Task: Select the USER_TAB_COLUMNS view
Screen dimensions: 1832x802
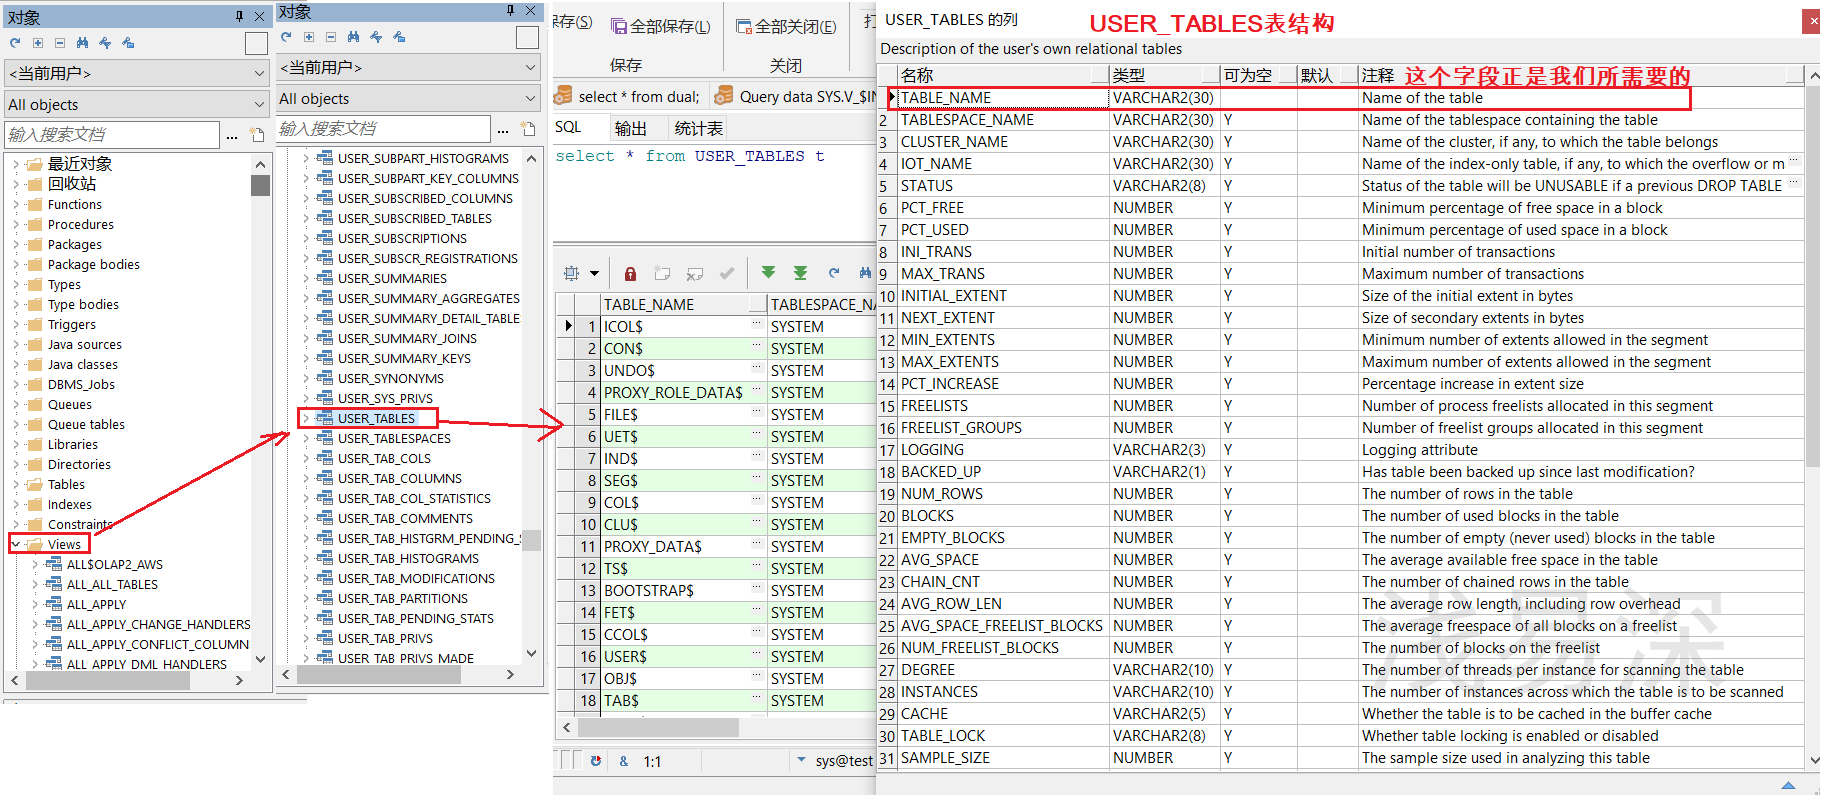Action: pos(400,478)
